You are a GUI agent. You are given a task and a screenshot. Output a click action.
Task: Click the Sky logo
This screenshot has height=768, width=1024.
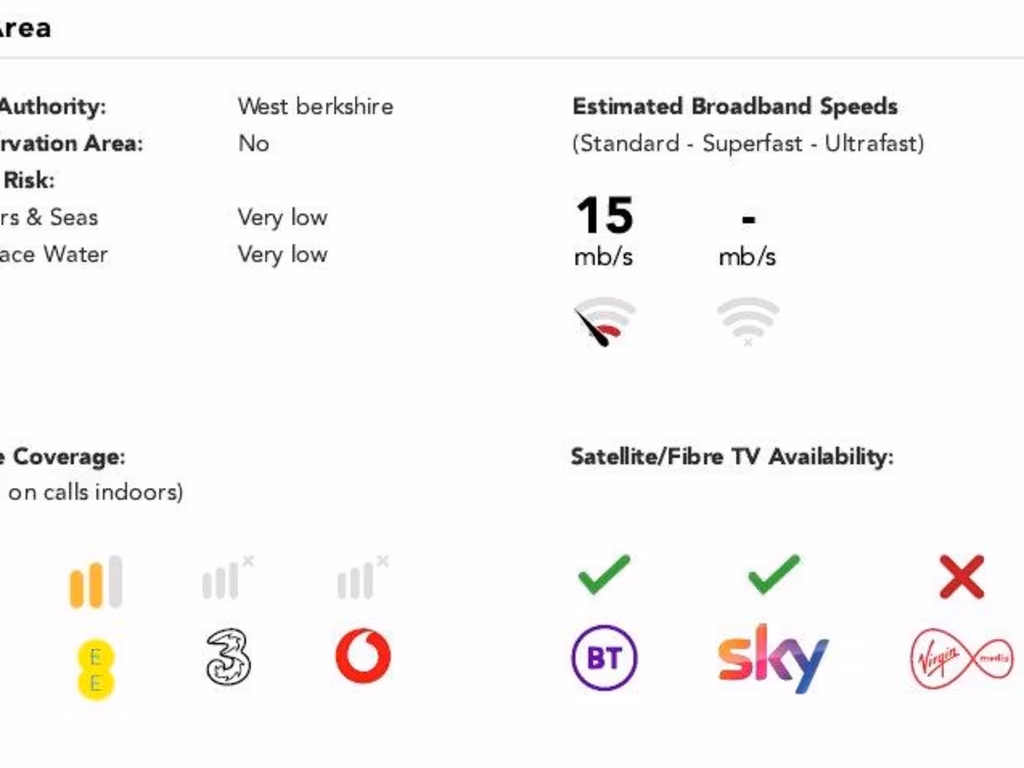point(773,657)
